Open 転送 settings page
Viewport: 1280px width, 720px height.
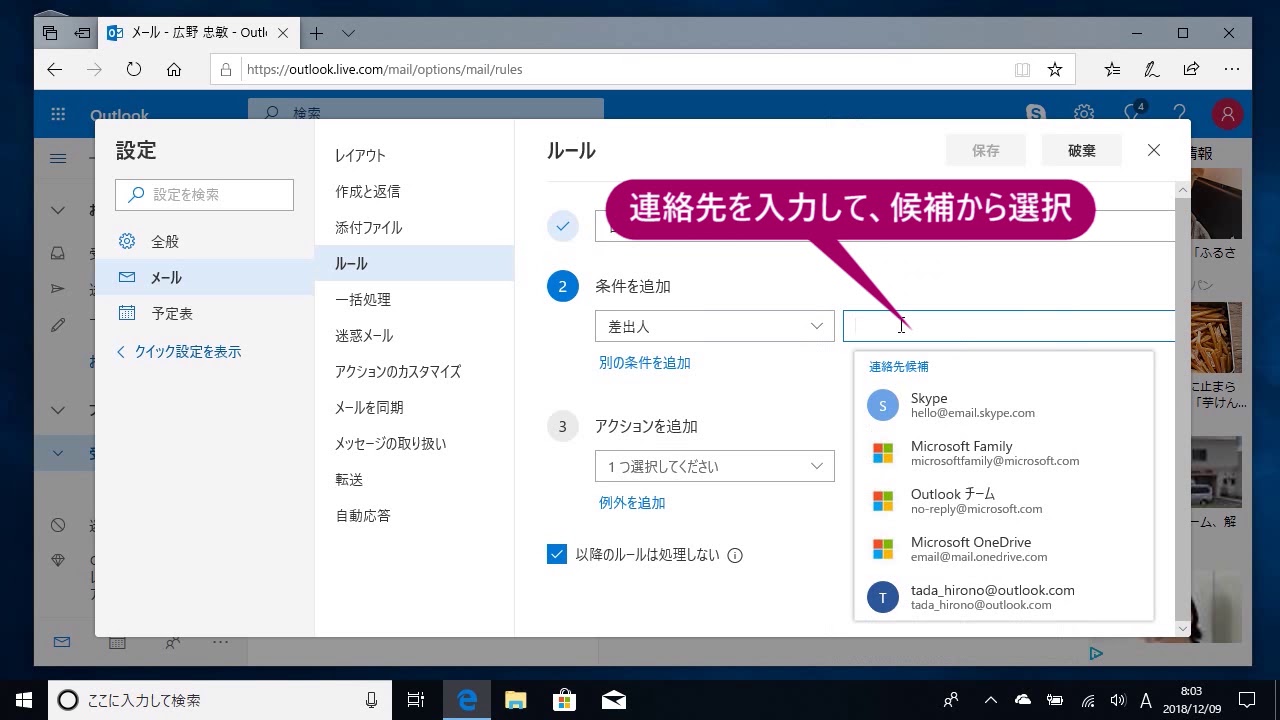pyautogui.click(x=414, y=480)
